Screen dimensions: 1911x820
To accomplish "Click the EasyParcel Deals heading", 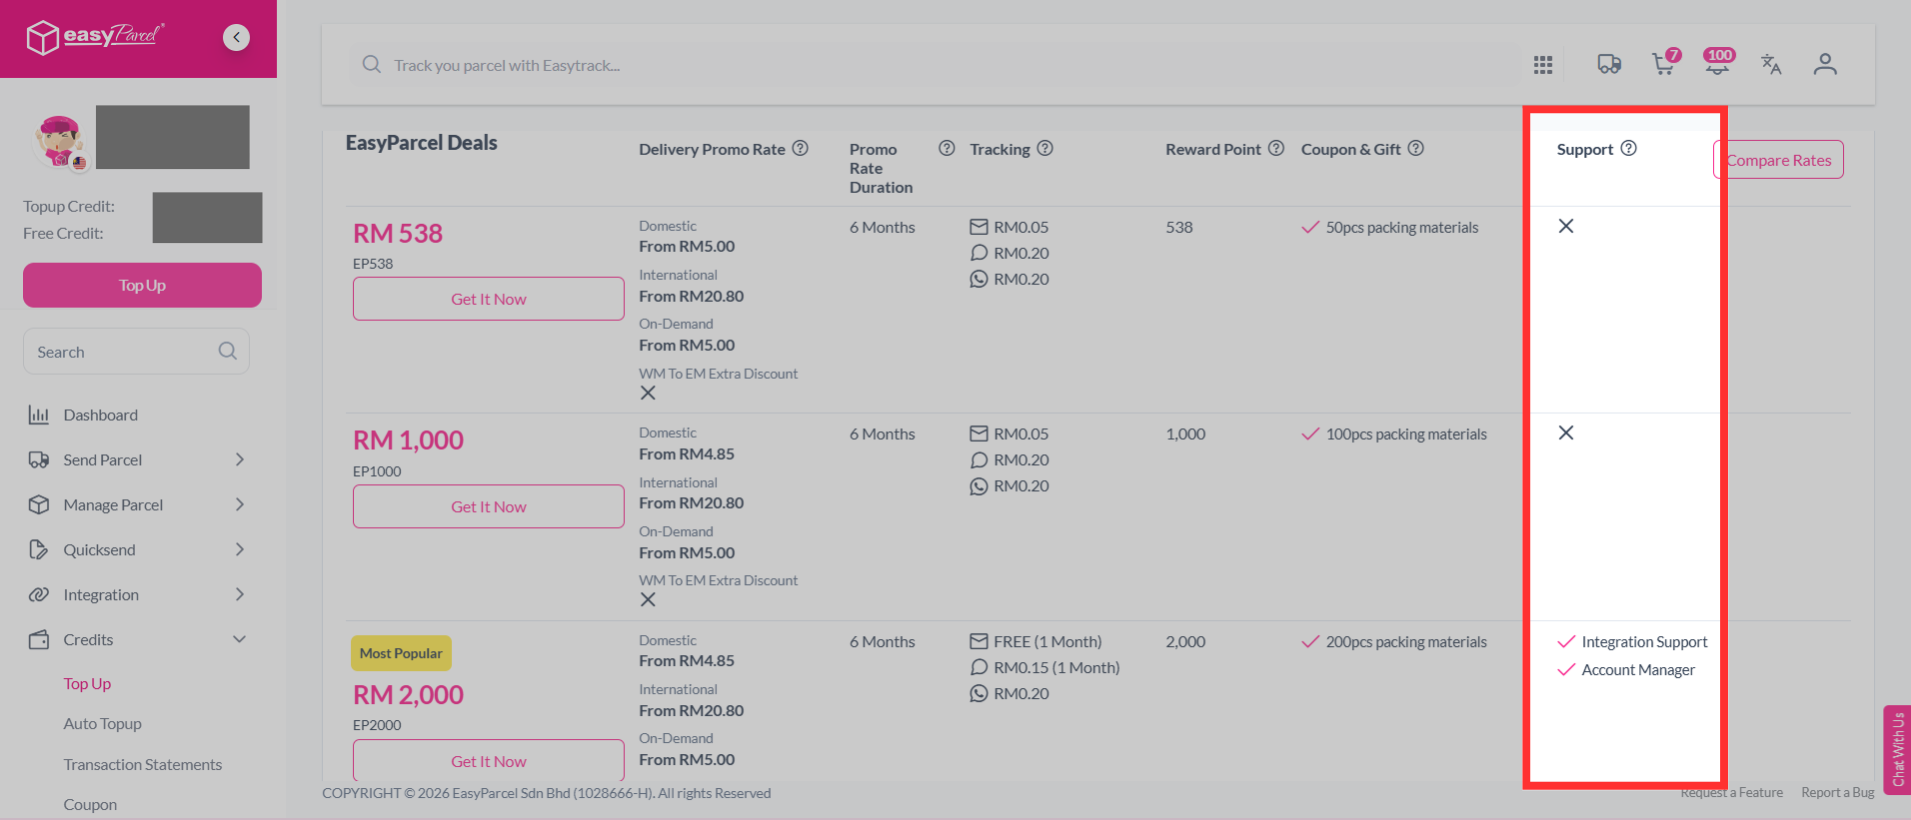I will 421,143.
